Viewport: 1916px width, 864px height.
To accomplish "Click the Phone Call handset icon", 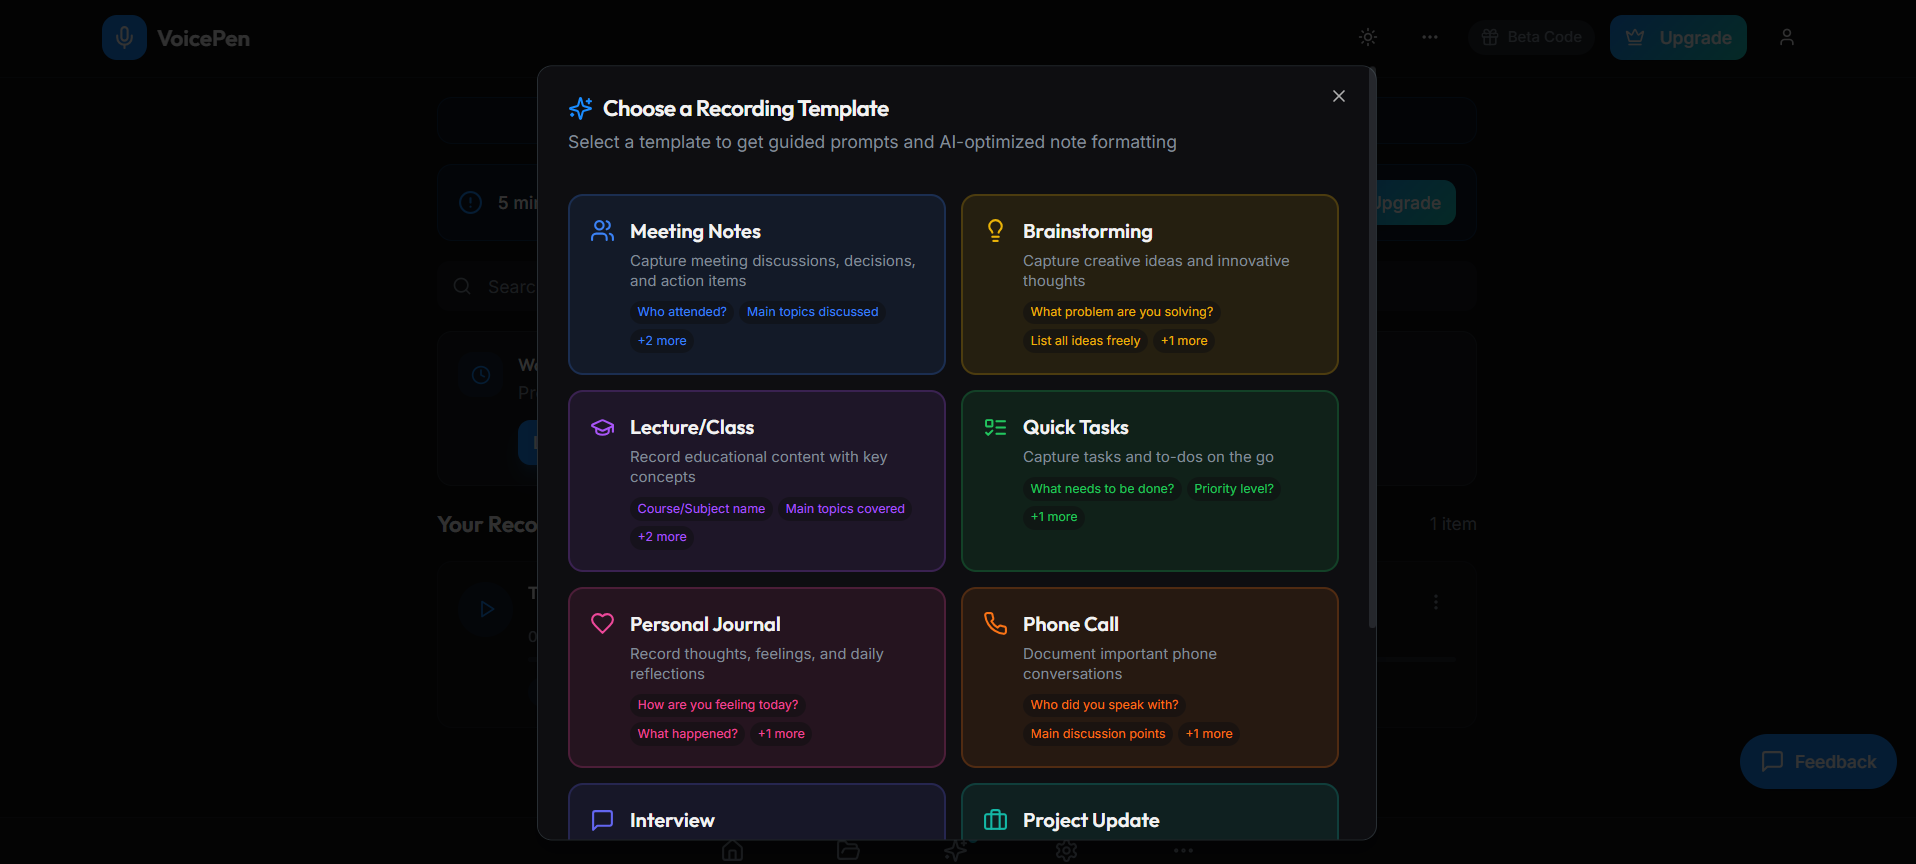I will (x=995, y=624).
